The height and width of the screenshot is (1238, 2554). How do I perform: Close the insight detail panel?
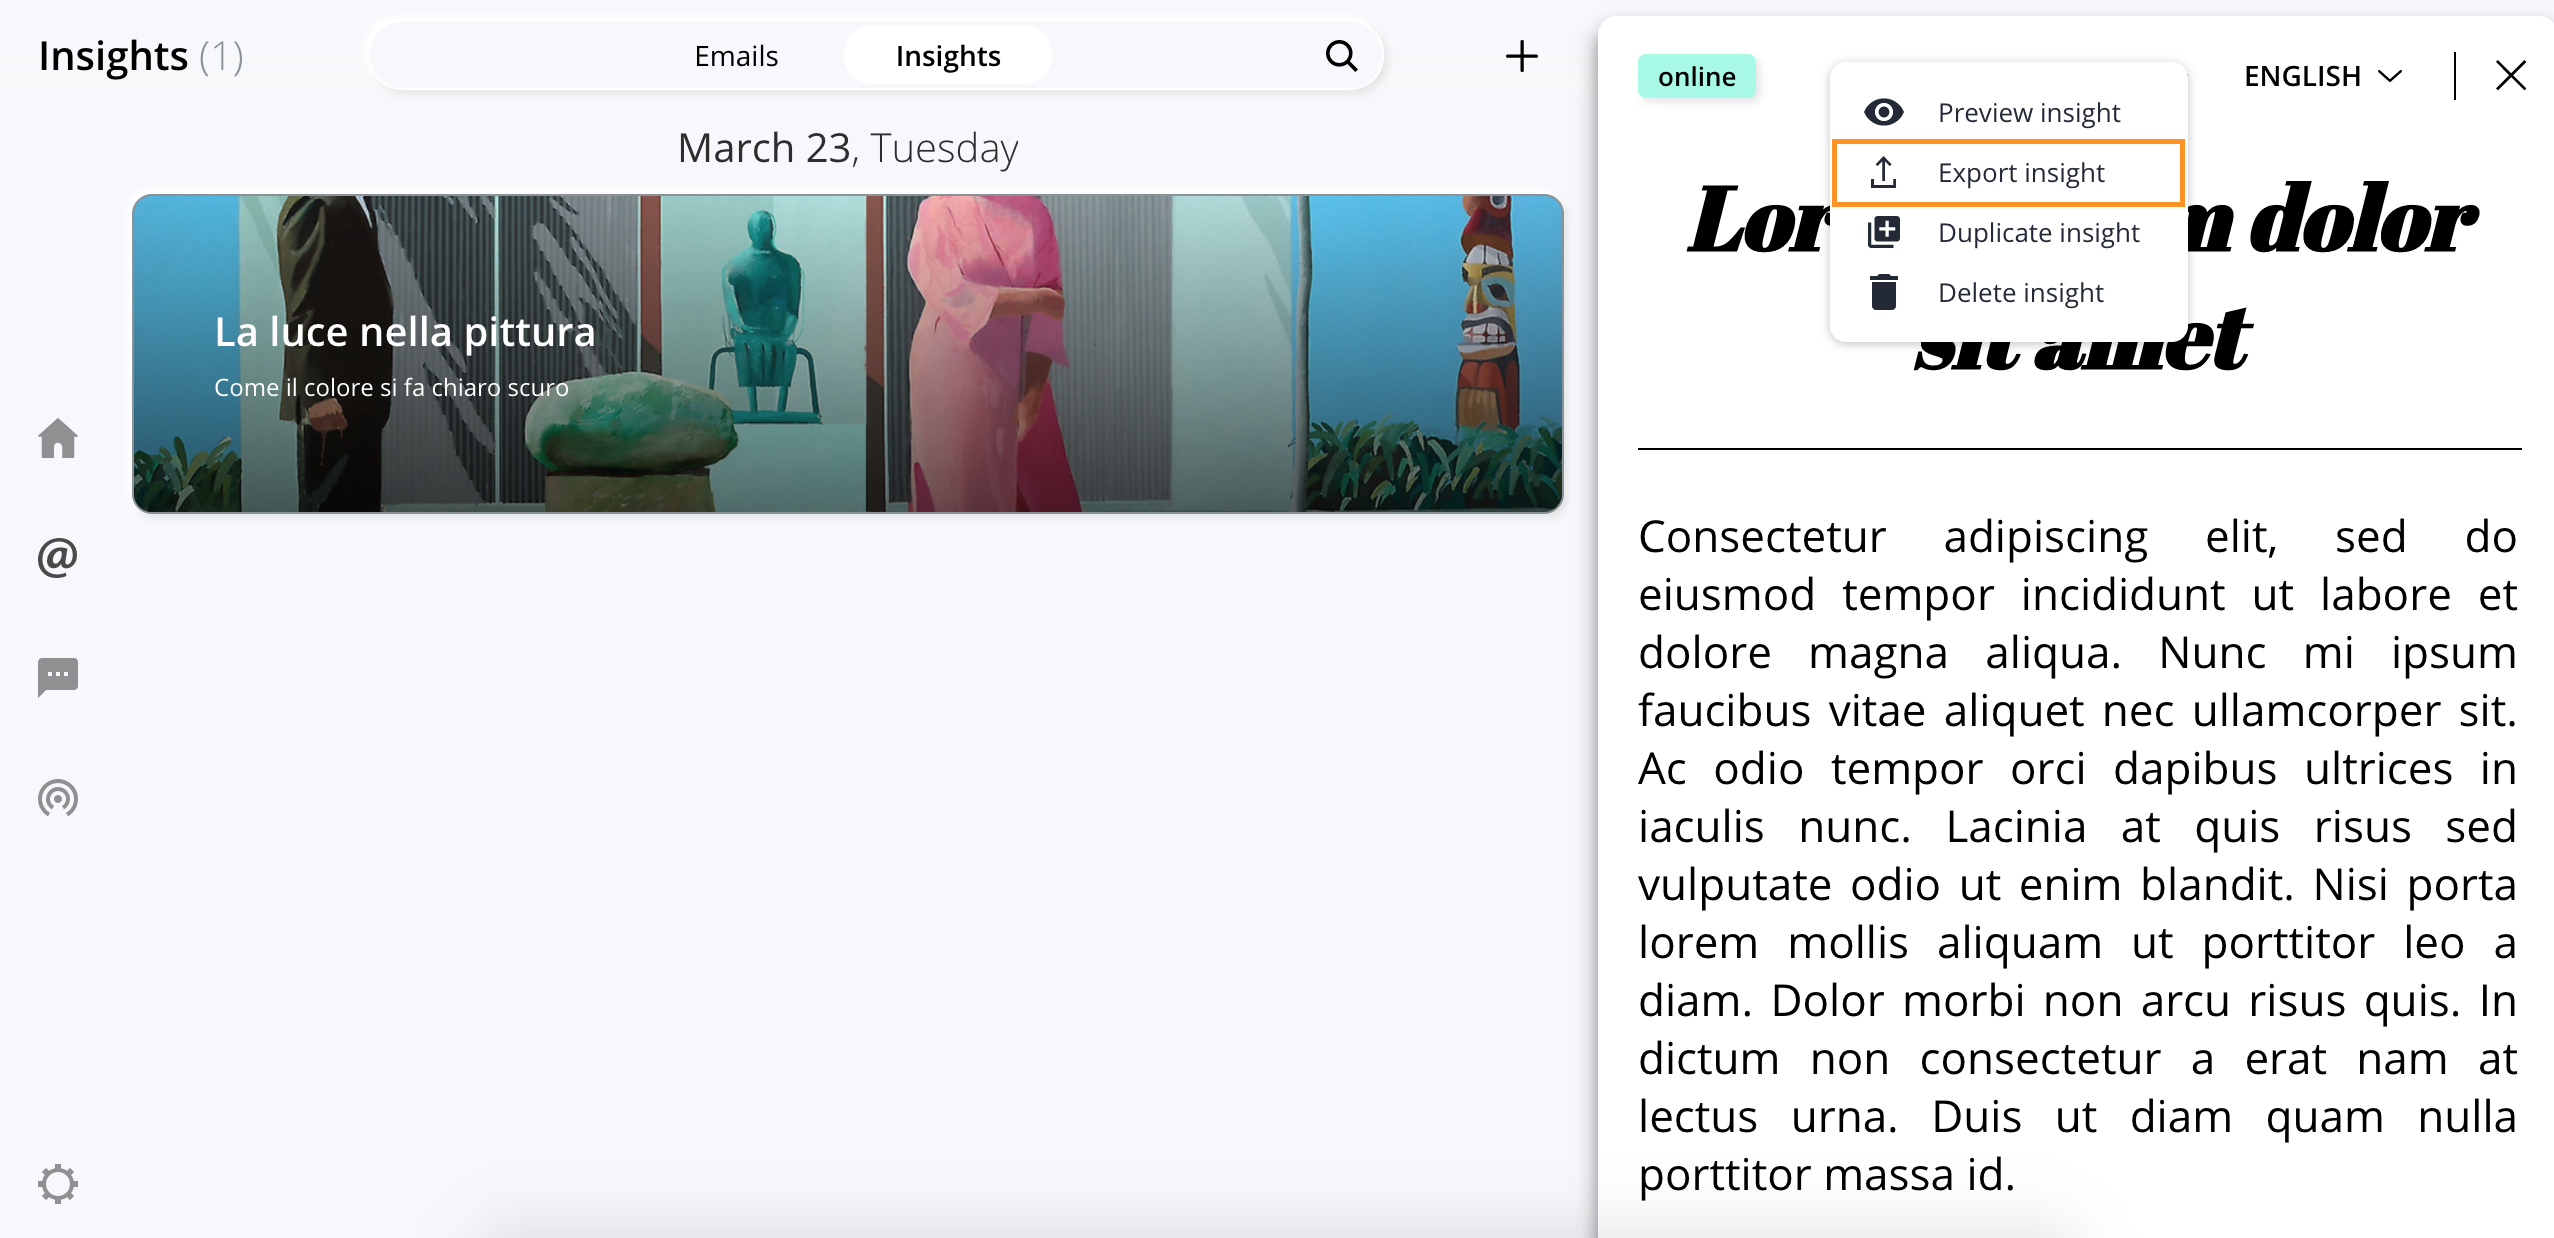click(x=2510, y=76)
